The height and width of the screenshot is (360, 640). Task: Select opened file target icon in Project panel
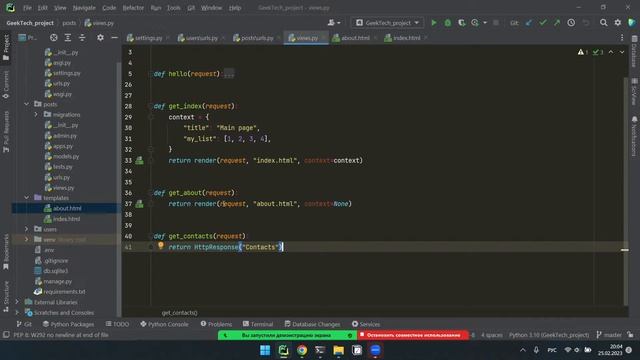(53, 38)
